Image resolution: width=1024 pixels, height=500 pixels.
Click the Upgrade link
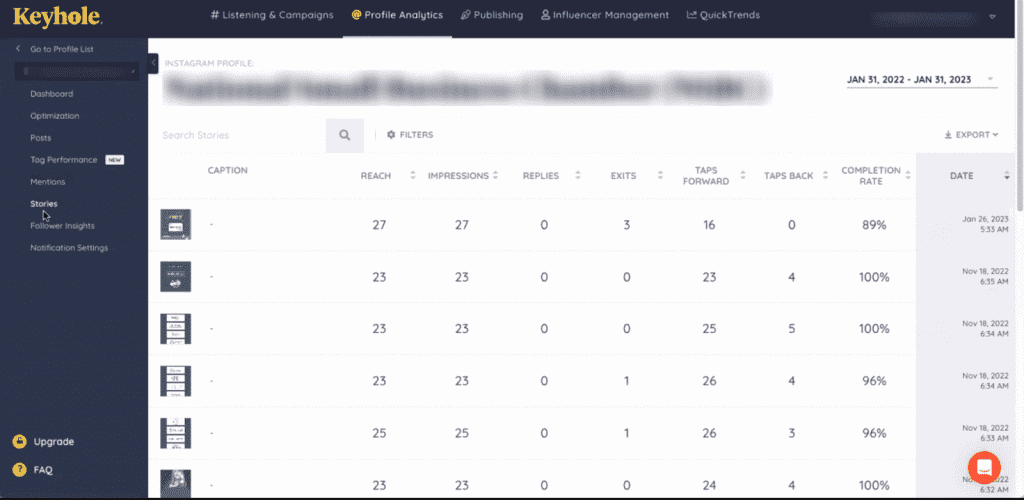click(54, 442)
